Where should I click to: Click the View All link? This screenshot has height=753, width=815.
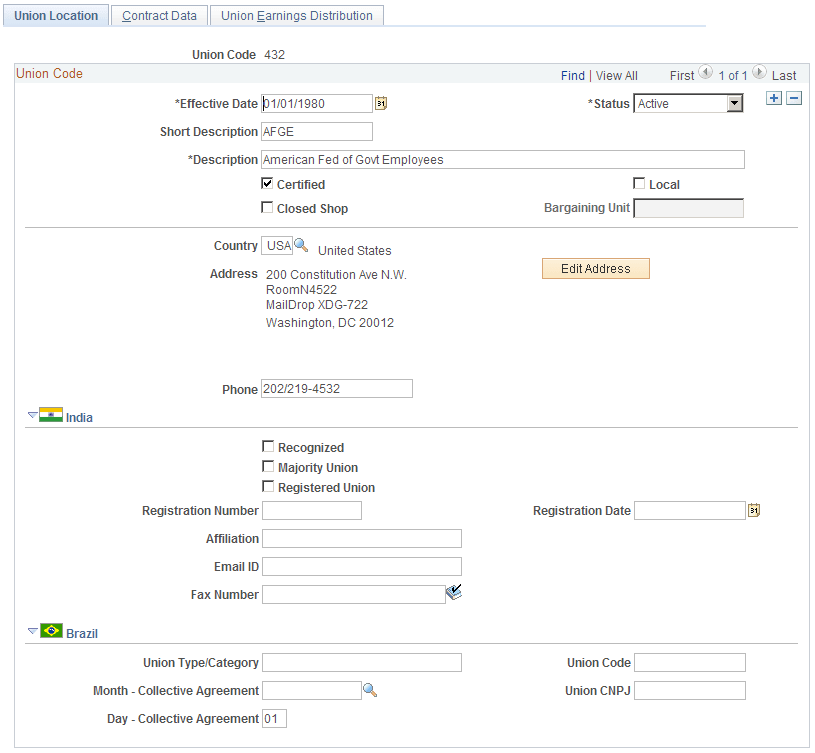pos(616,75)
